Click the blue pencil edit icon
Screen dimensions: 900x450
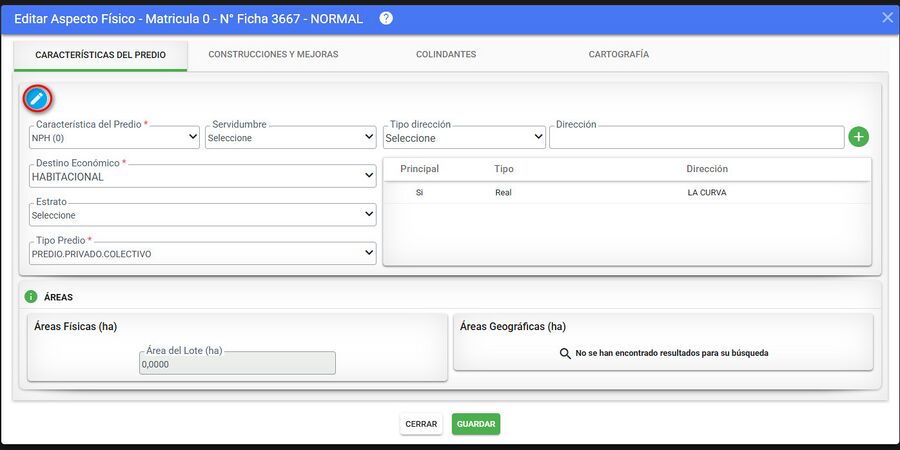(x=37, y=99)
